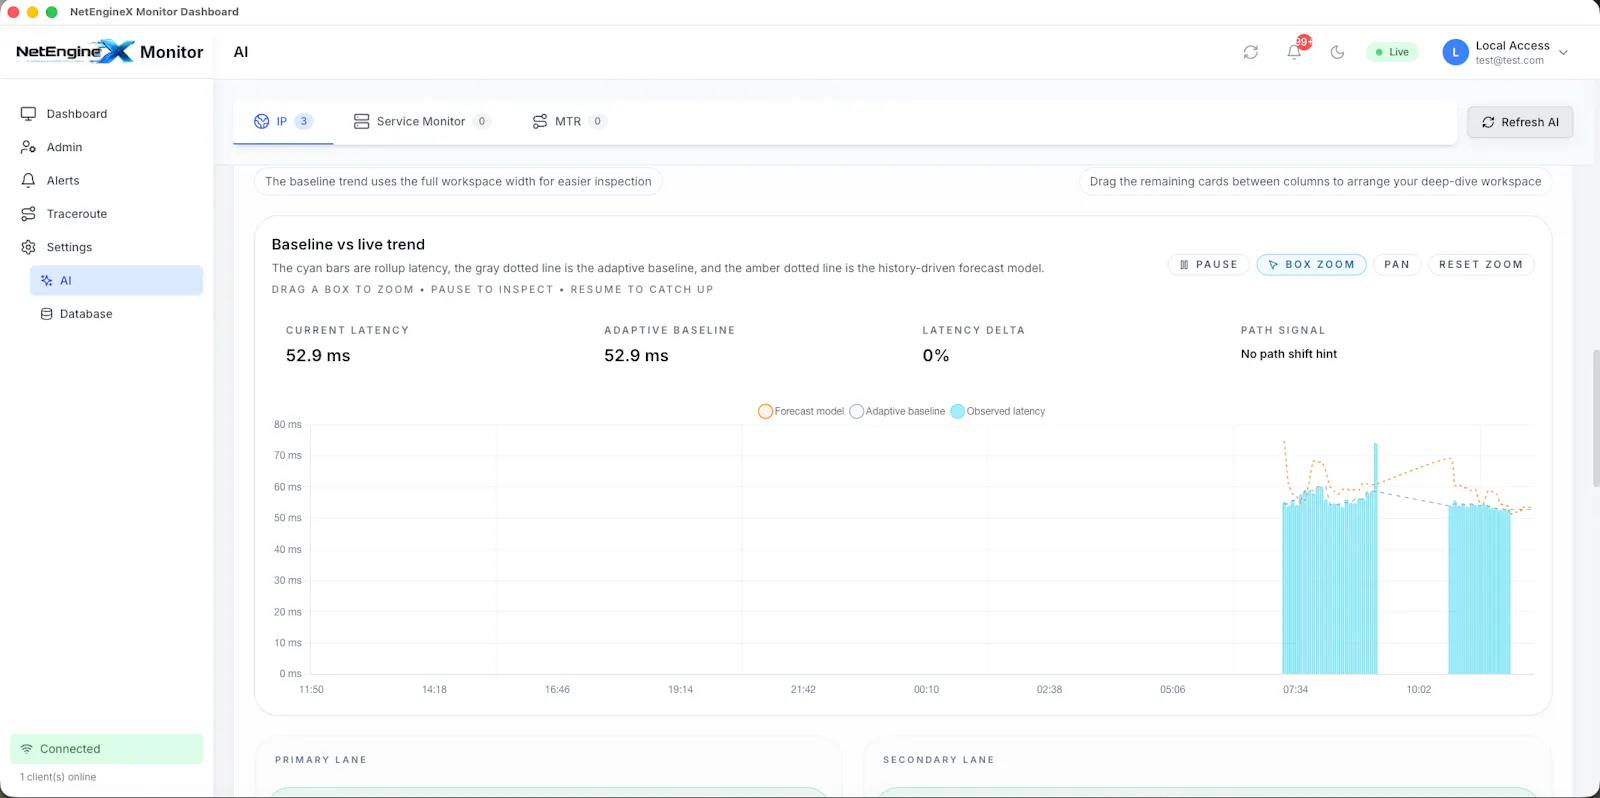Click the MTR route icon
Image resolution: width=1600 pixels, height=798 pixels.
[x=540, y=121]
